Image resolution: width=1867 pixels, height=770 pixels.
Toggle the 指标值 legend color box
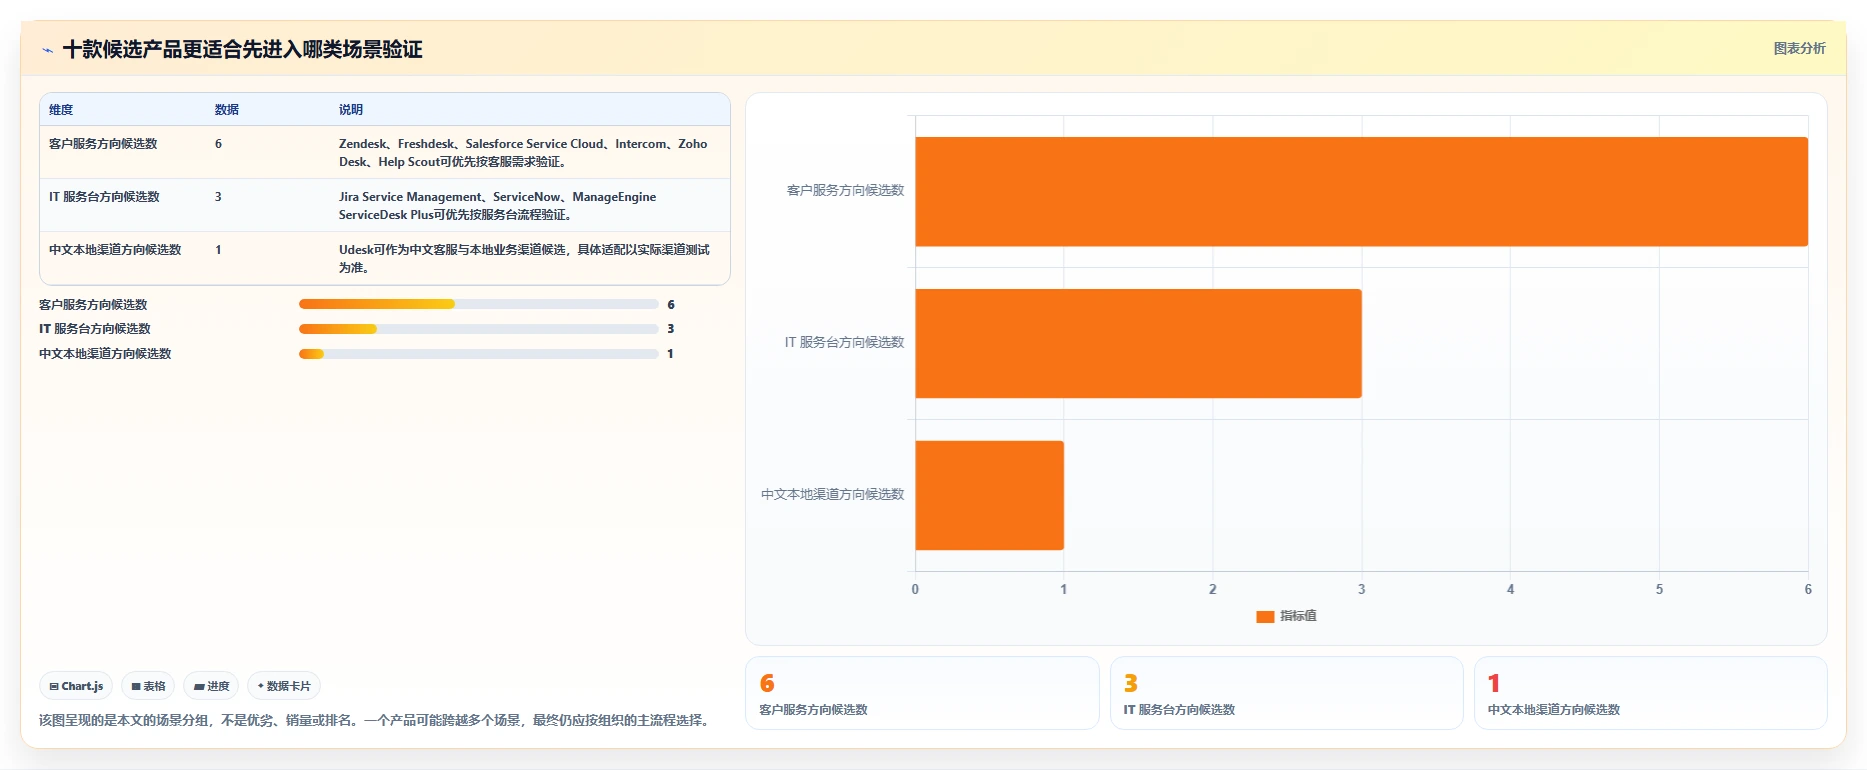[1265, 617]
